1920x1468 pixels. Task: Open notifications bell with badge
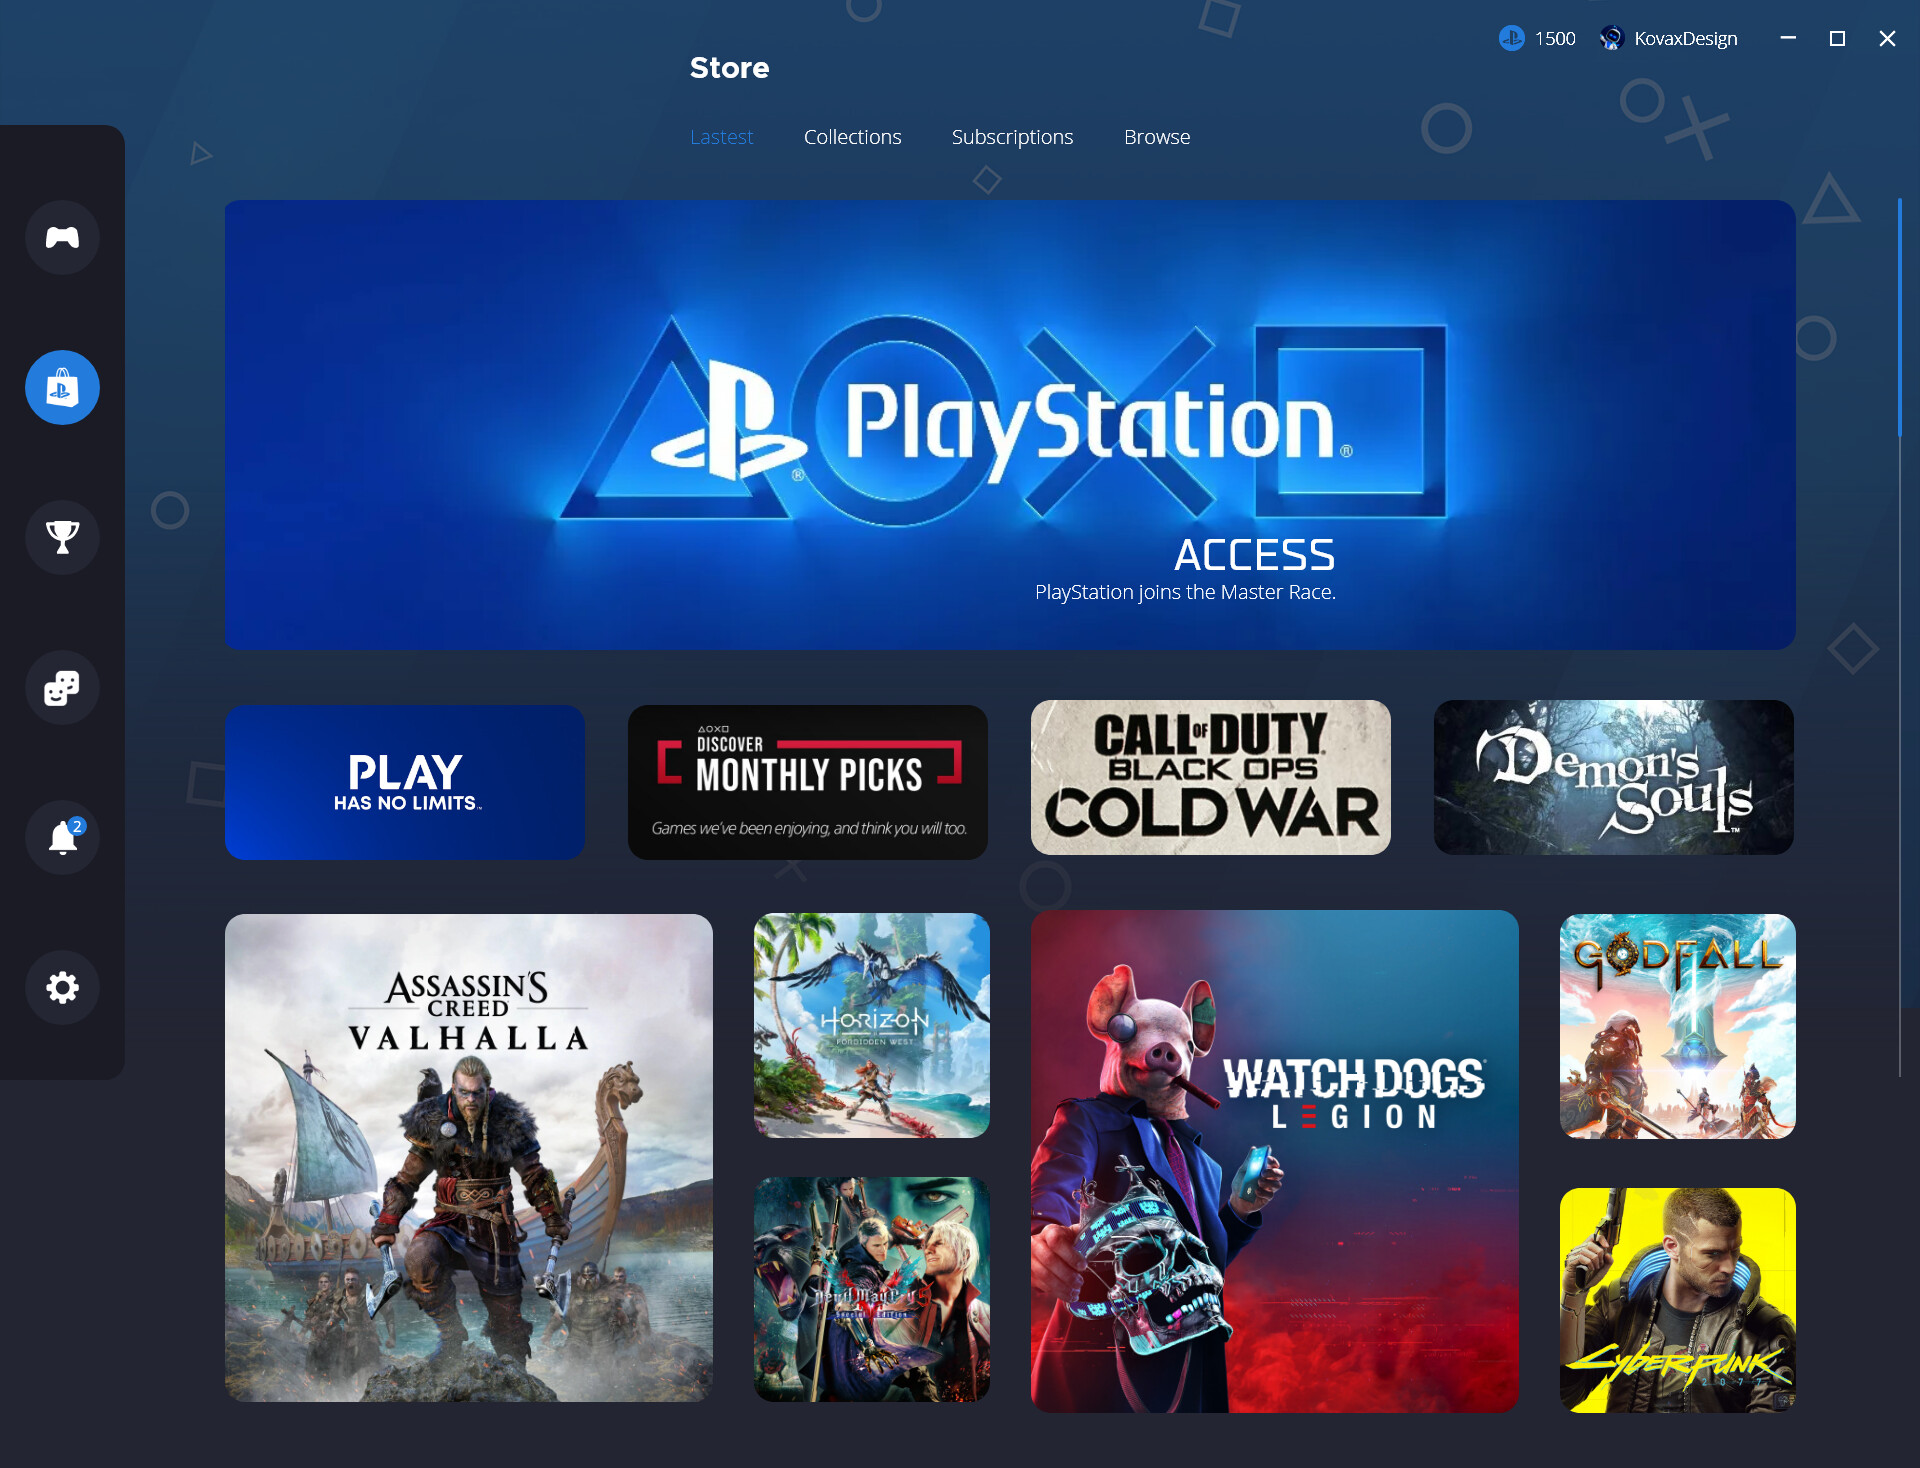(x=62, y=837)
